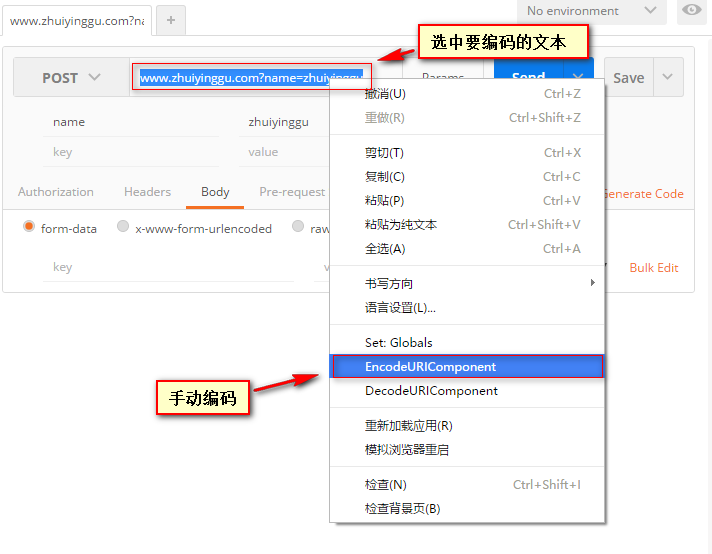This screenshot has width=712, height=554.
Task: Click the zhuiyinggu parameter value field
Action: [285, 122]
